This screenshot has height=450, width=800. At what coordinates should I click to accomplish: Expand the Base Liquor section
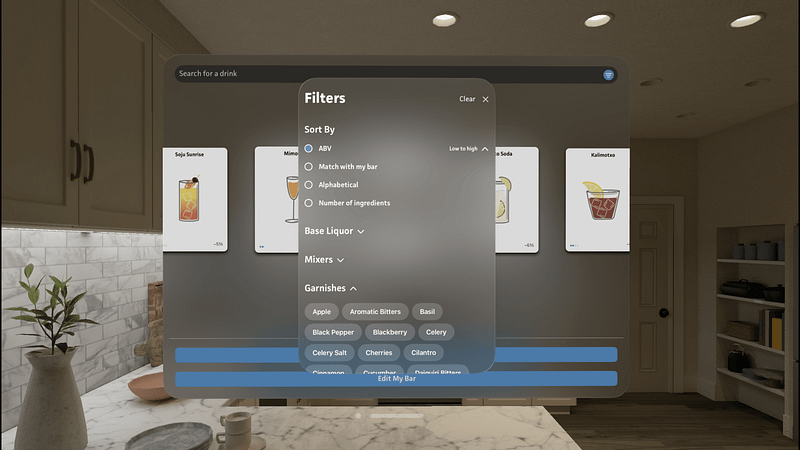coord(334,231)
